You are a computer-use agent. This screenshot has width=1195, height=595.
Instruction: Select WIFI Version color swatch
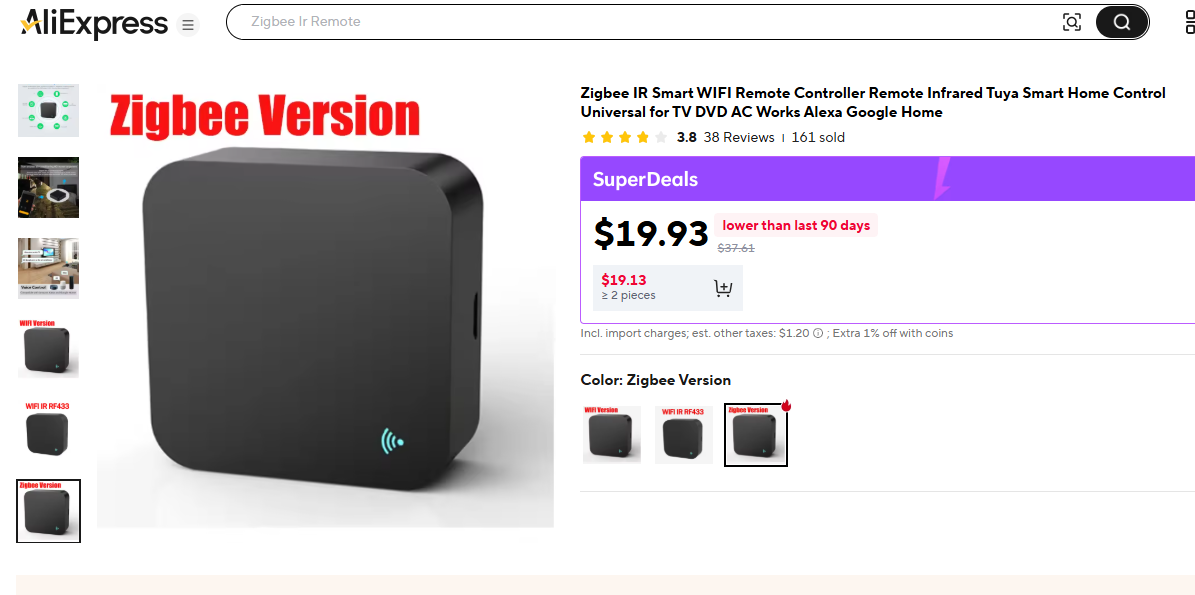click(611, 434)
